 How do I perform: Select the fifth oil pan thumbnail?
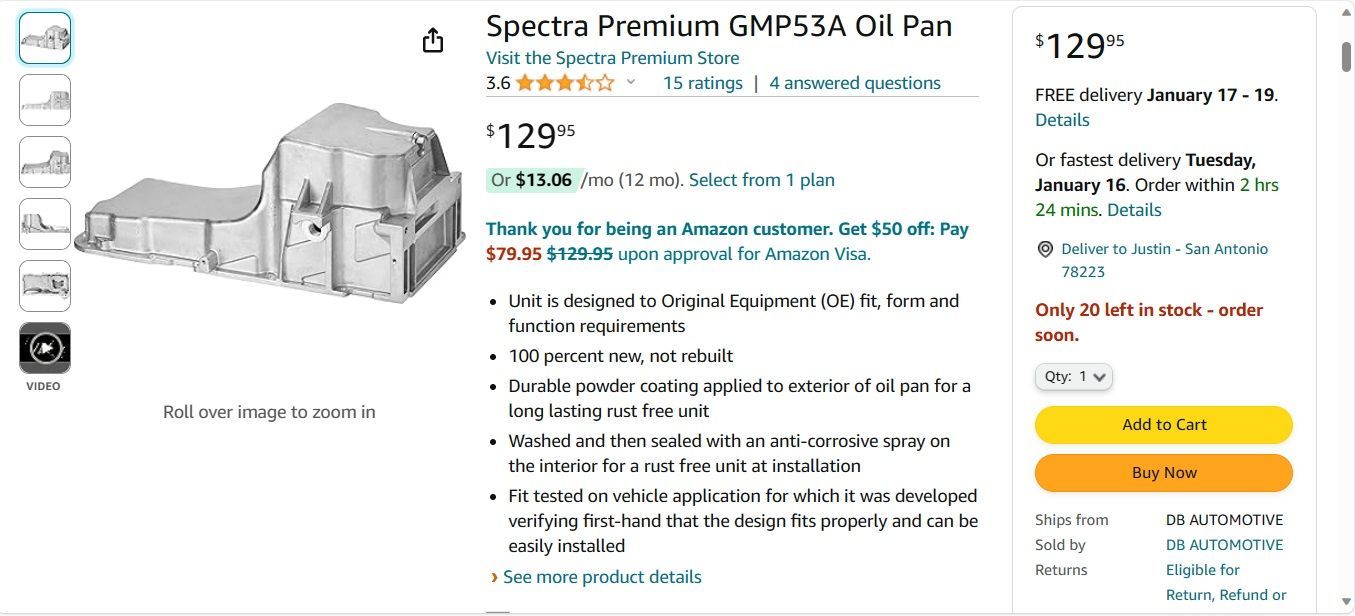point(45,286)
